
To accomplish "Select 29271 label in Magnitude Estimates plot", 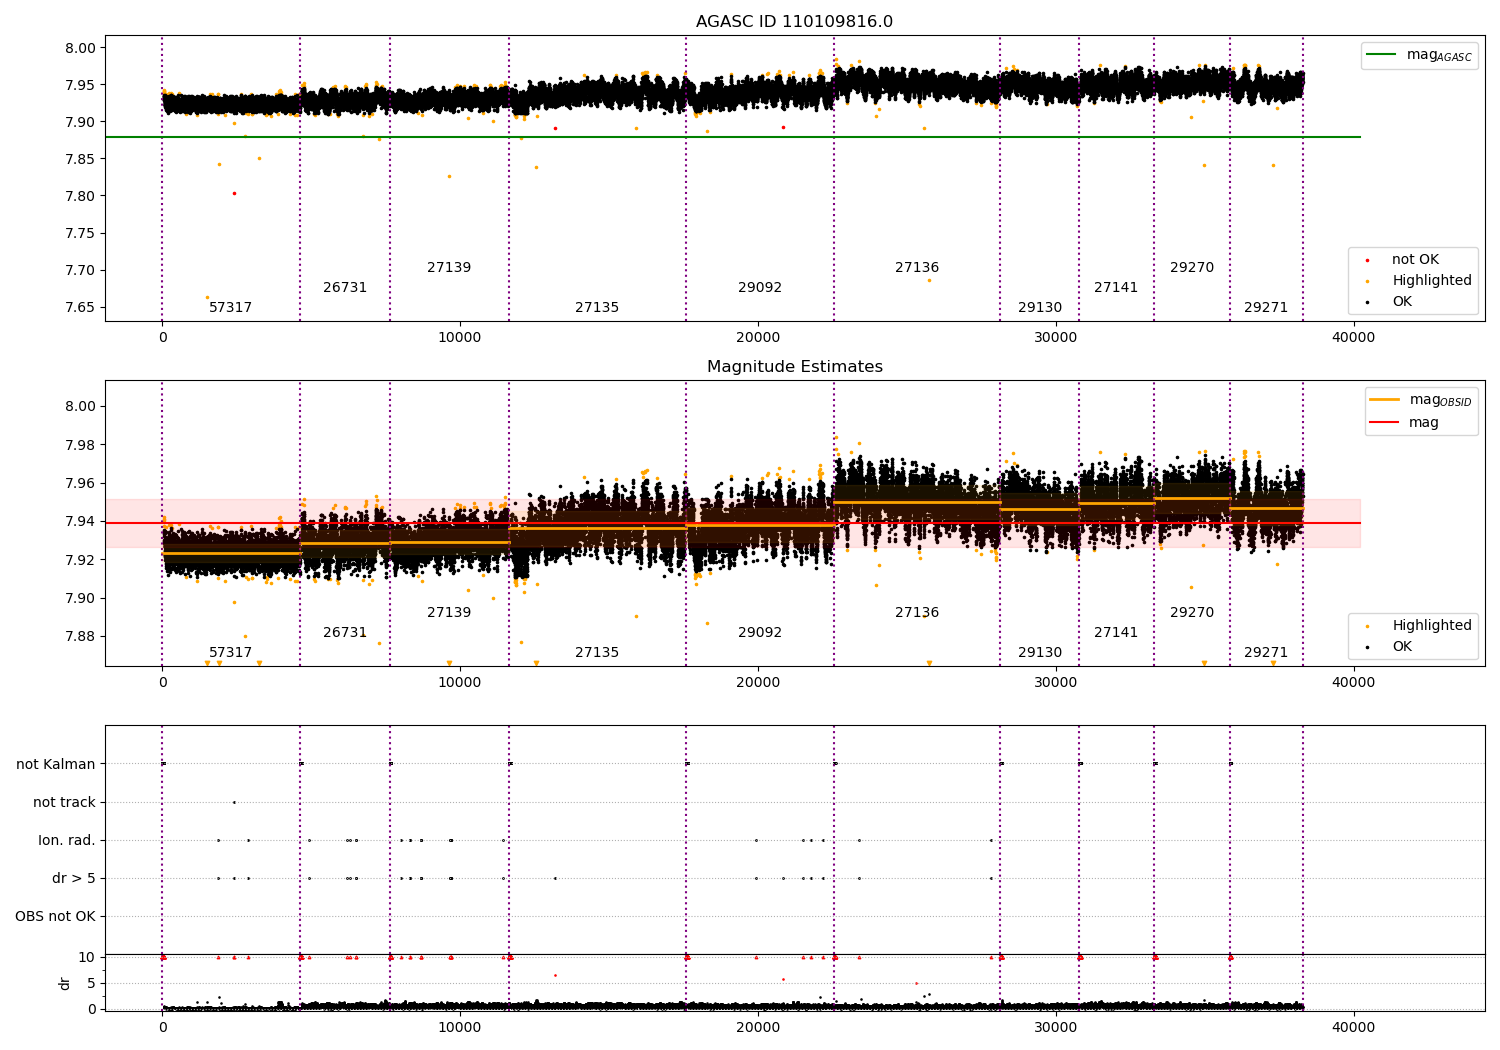I will (1266, 653).
